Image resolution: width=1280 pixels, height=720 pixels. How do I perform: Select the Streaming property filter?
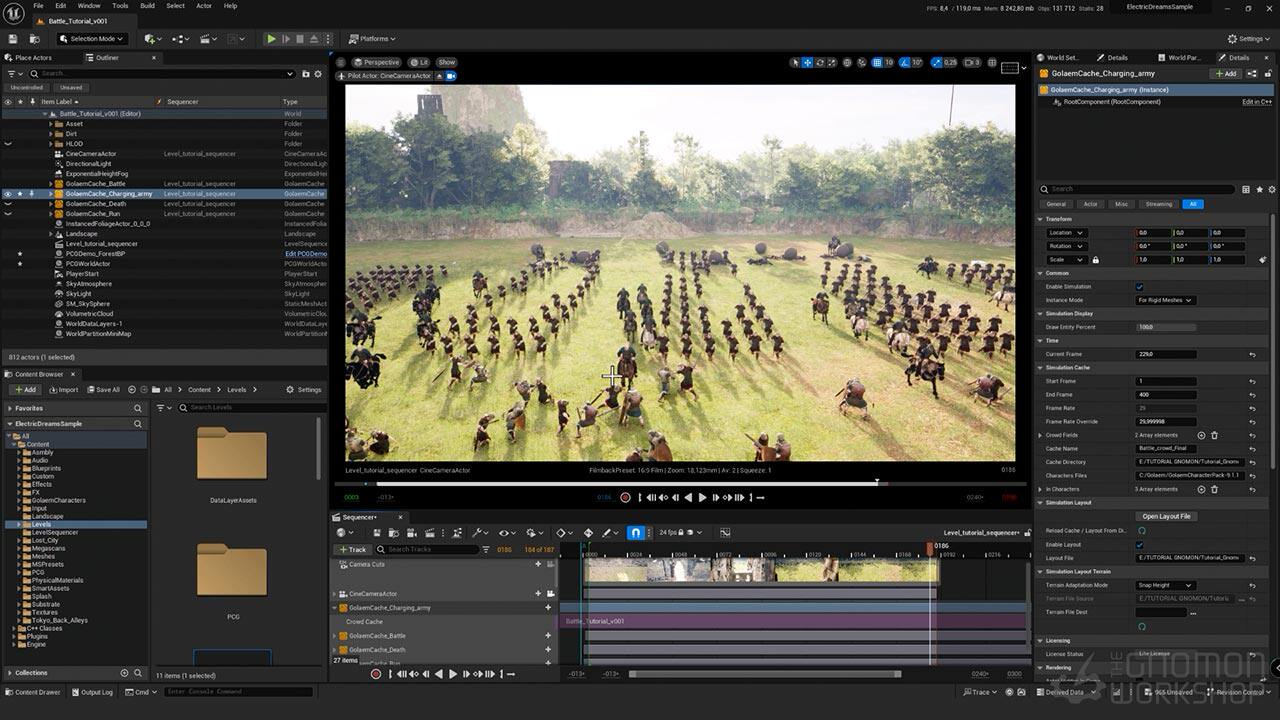point(1159,204)
